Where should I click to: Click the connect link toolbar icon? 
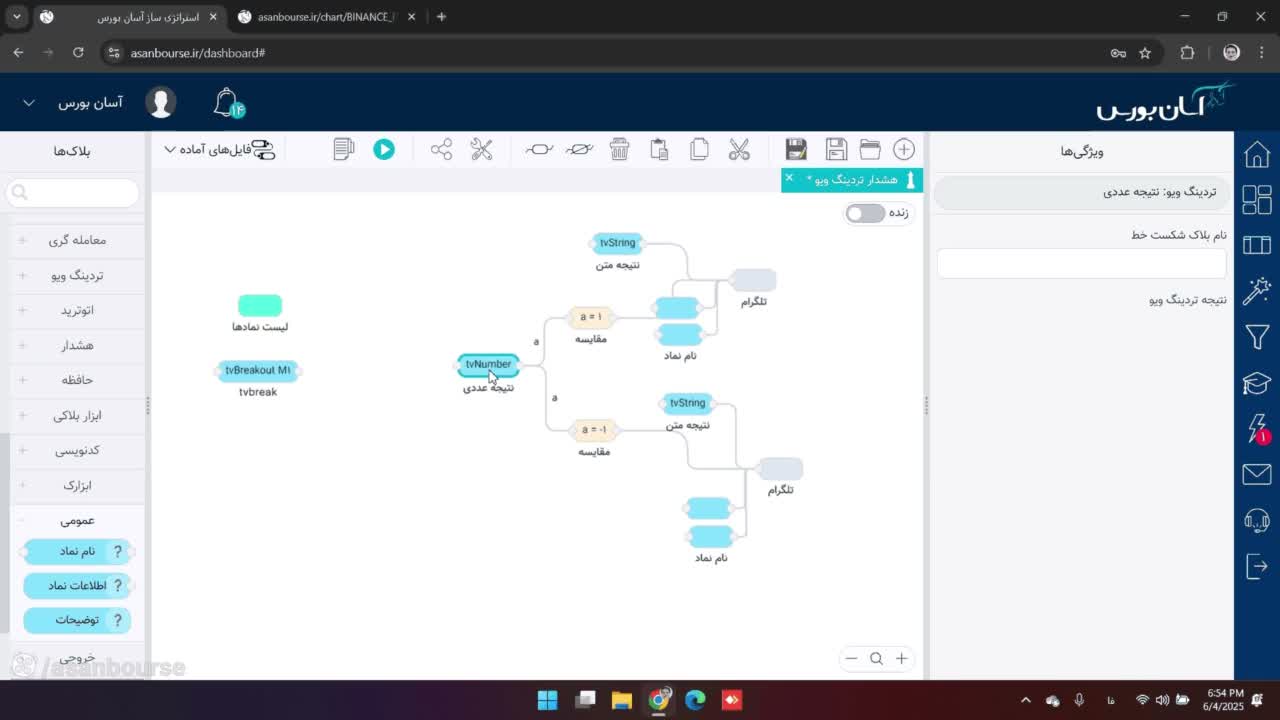539,149
